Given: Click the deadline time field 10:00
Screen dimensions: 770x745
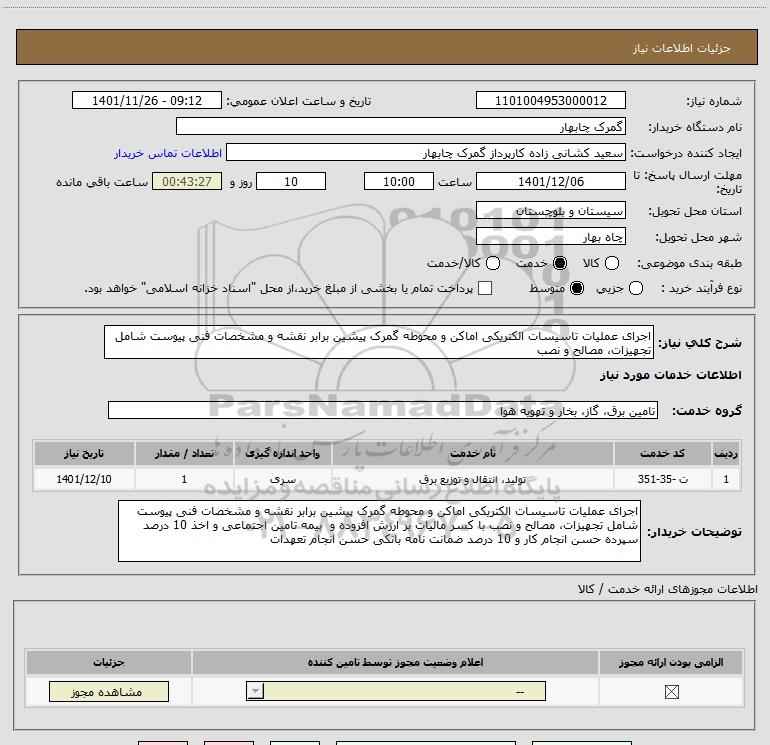Looking at the screenshot, I should tap(399, 181).
